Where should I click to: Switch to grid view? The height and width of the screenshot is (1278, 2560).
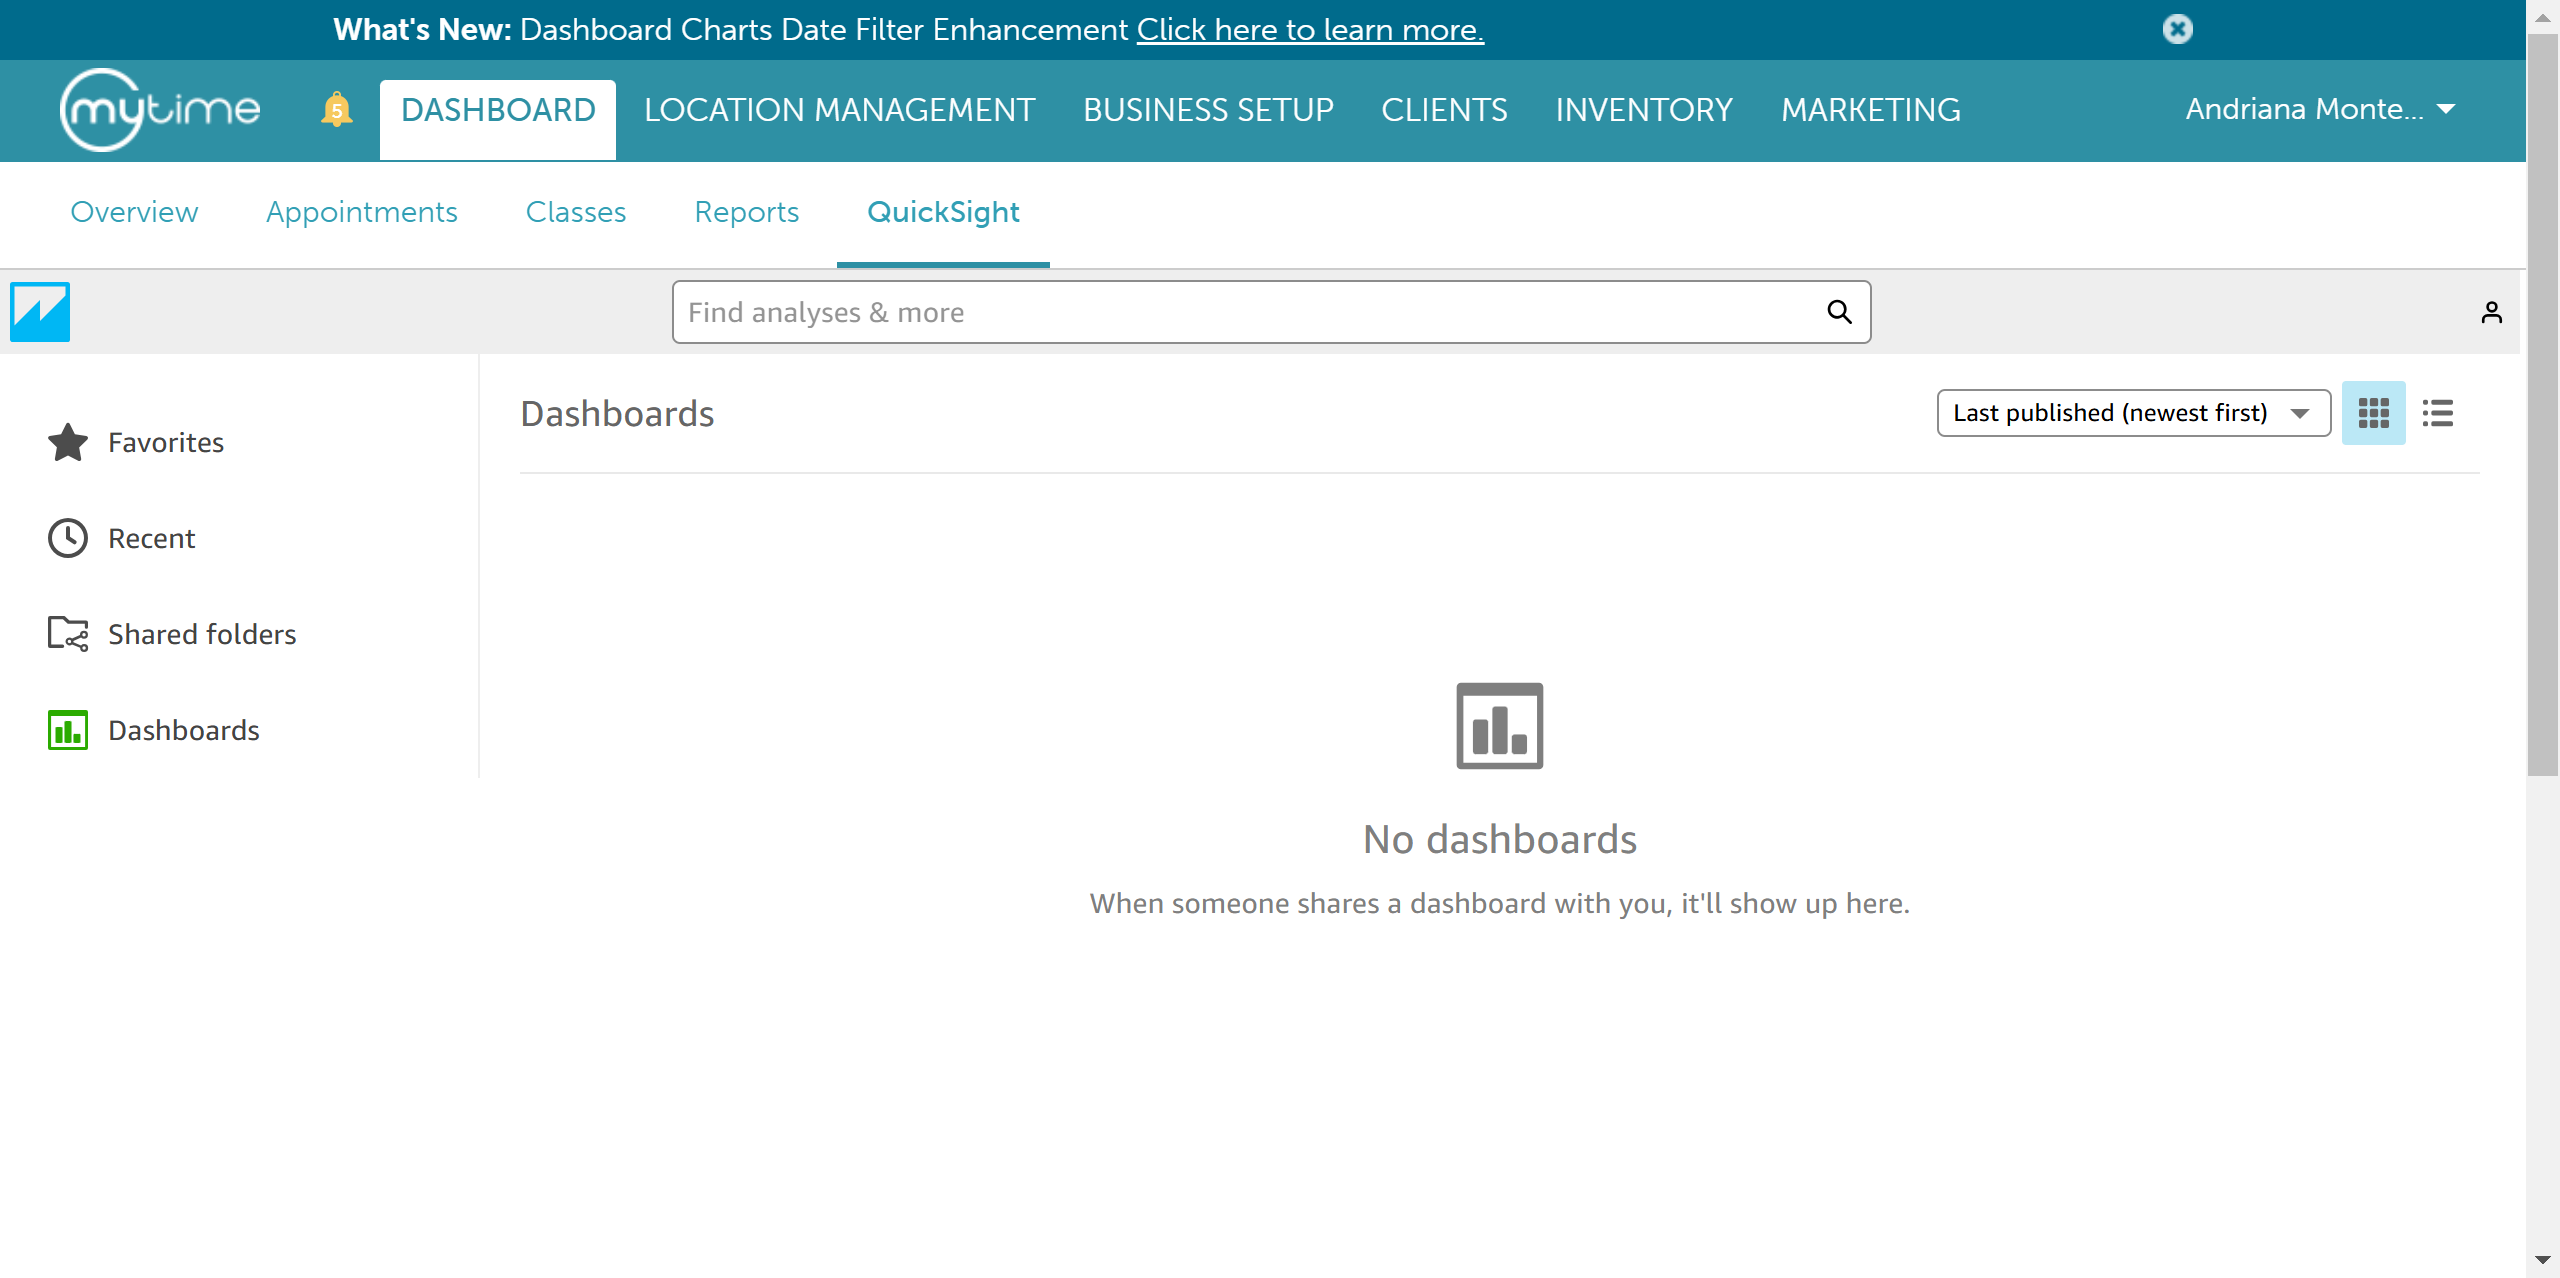tap(2373, 413)
